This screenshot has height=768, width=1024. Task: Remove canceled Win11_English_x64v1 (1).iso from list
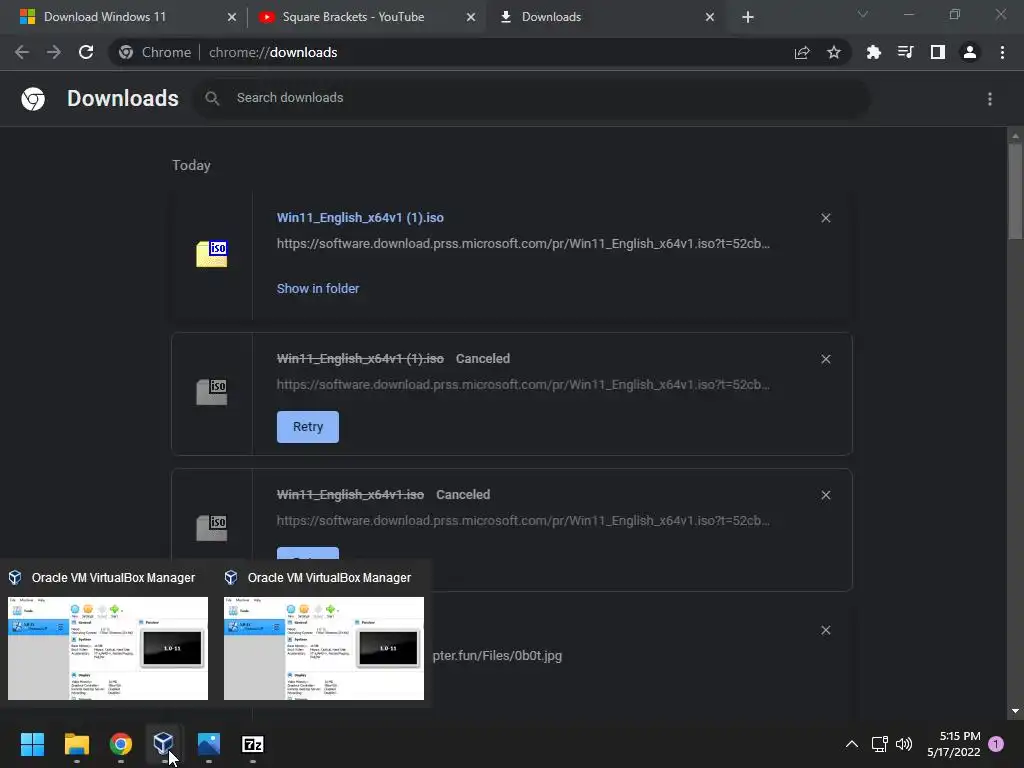[825, 359]
